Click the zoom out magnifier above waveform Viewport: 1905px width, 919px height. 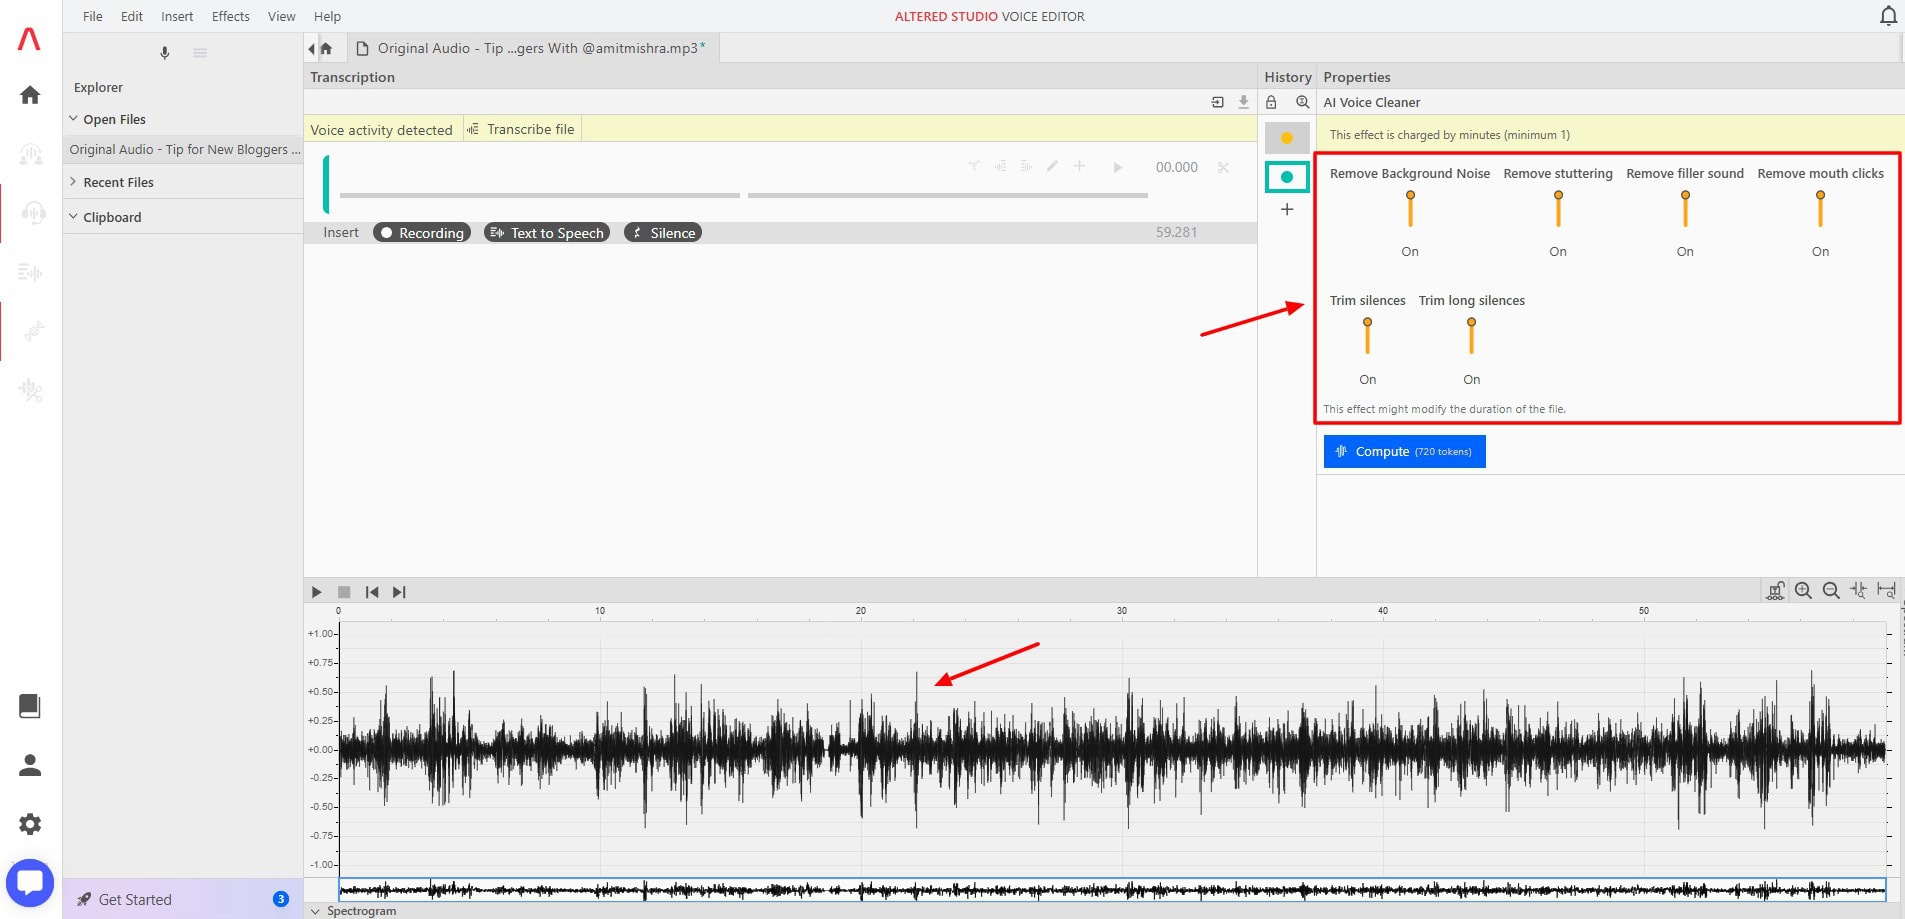[x=1831, y=591]
